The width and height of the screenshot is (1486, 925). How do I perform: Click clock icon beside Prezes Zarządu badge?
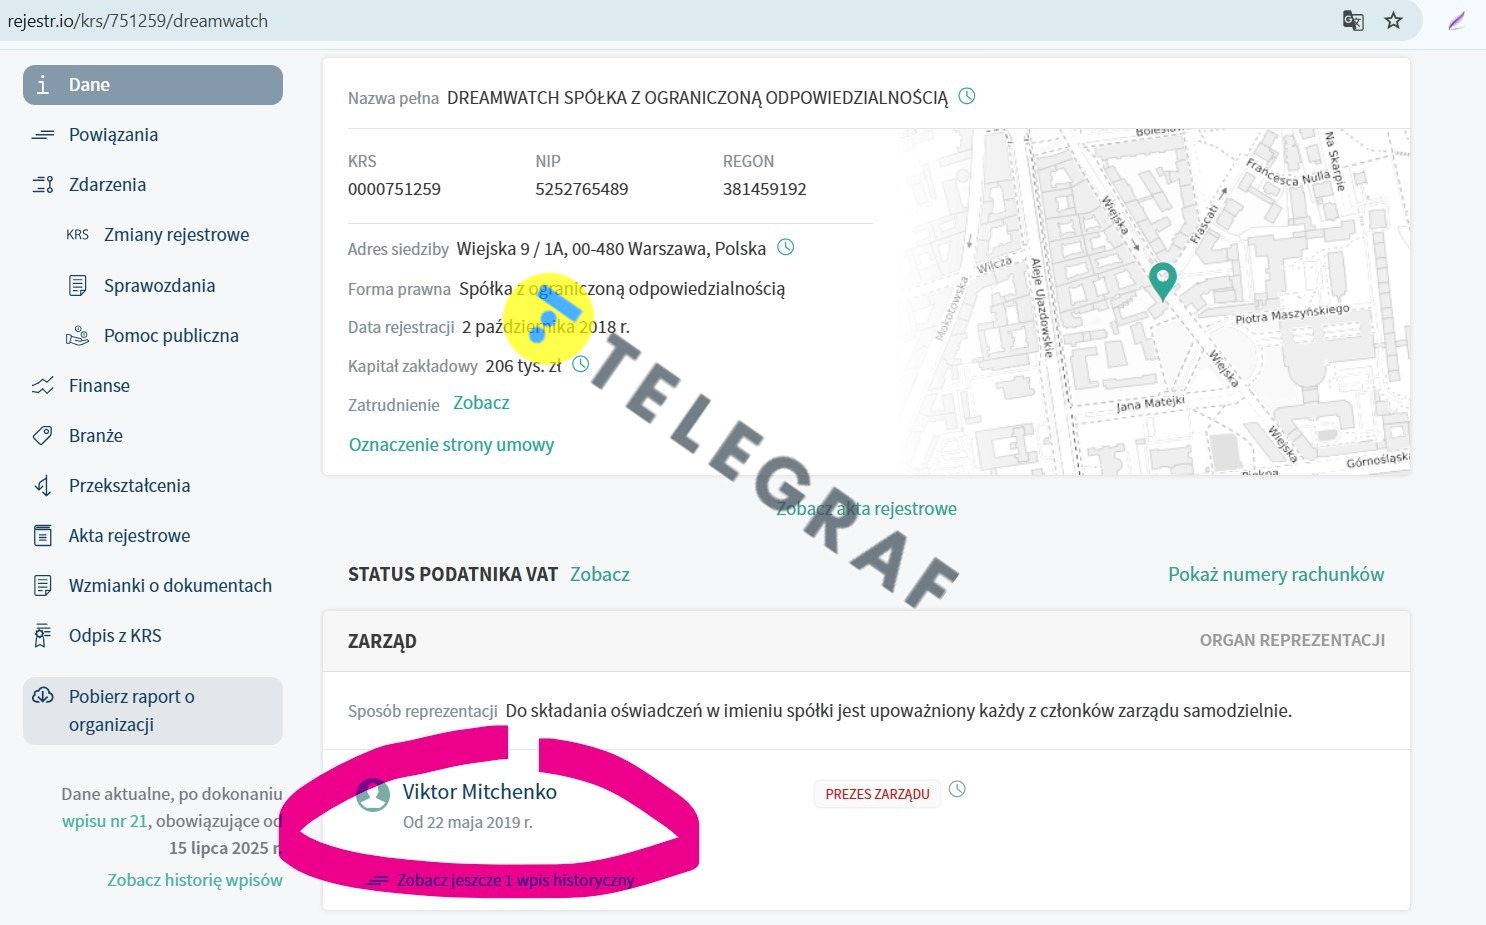coord(957,790)
